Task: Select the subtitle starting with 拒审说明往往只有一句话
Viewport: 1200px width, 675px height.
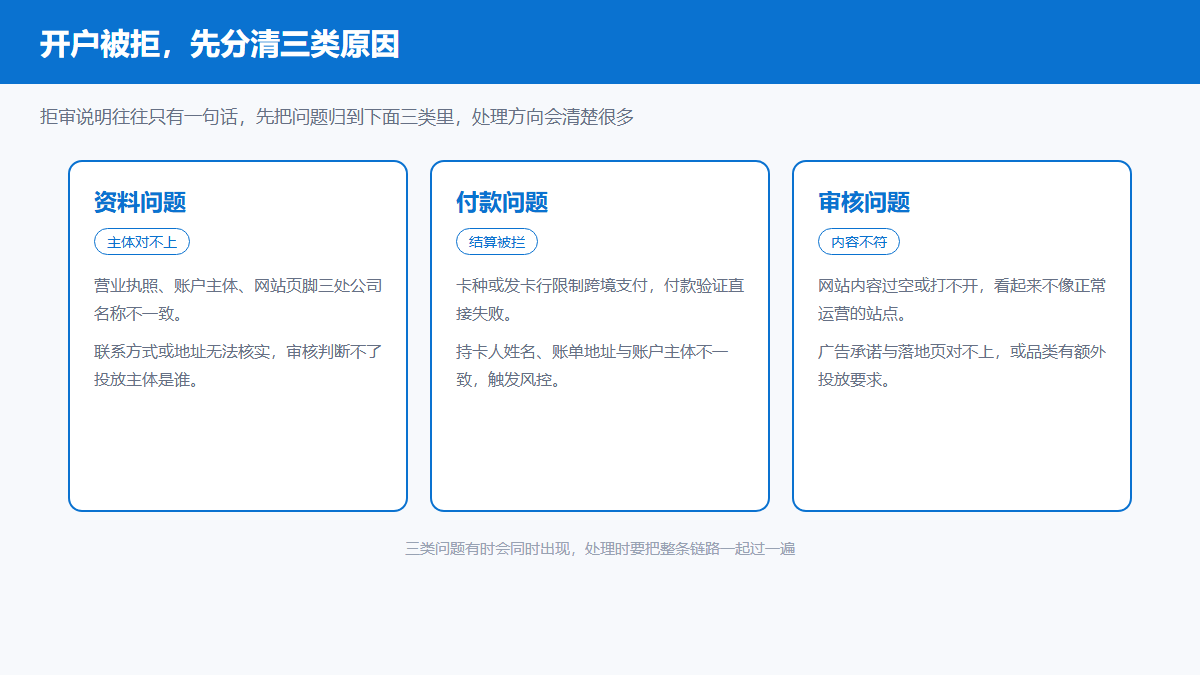Action: [337, 117]
